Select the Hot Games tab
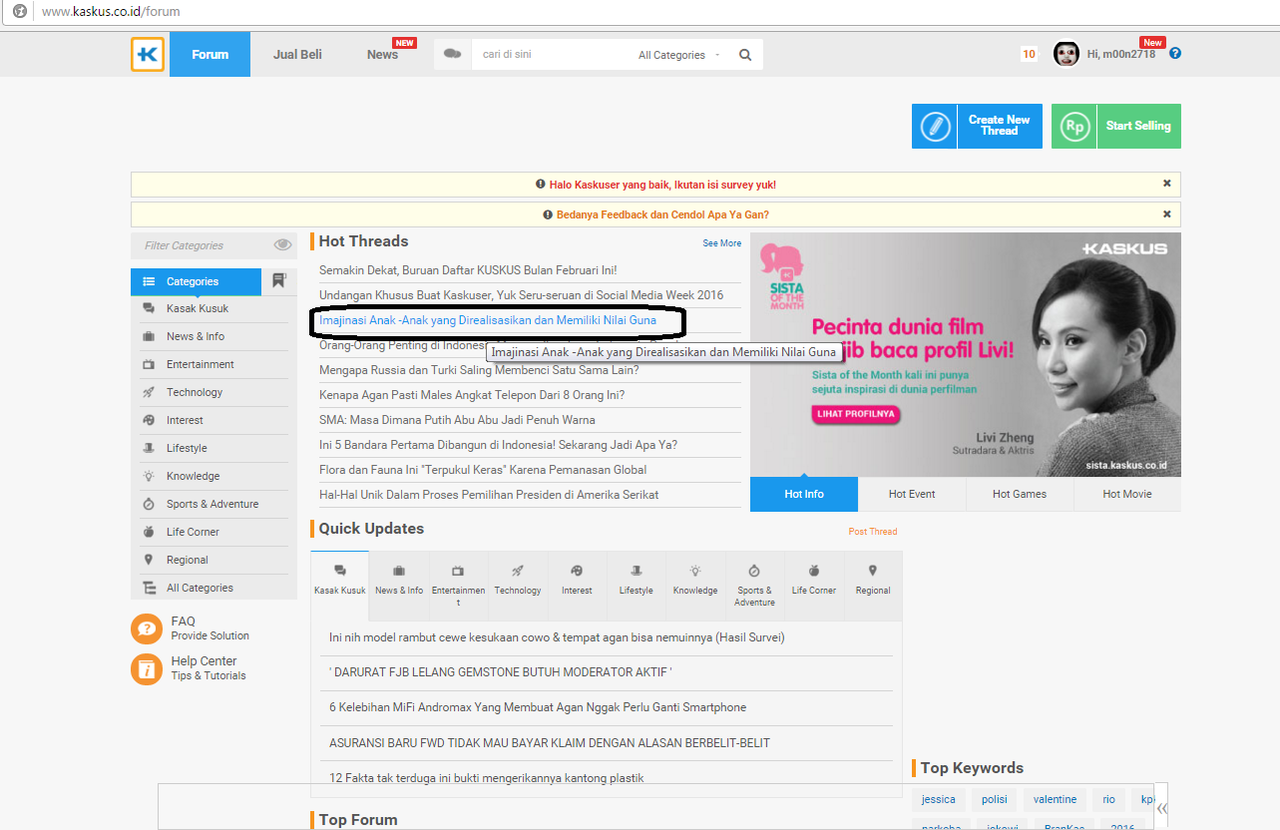The width and height of the screenshot is (1280, 830). click(x=1019, y=494)
